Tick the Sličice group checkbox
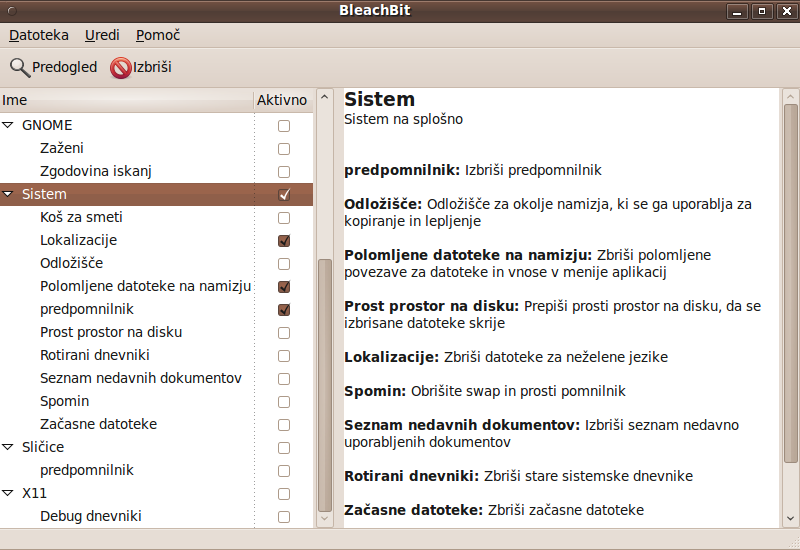 [284, 448]
